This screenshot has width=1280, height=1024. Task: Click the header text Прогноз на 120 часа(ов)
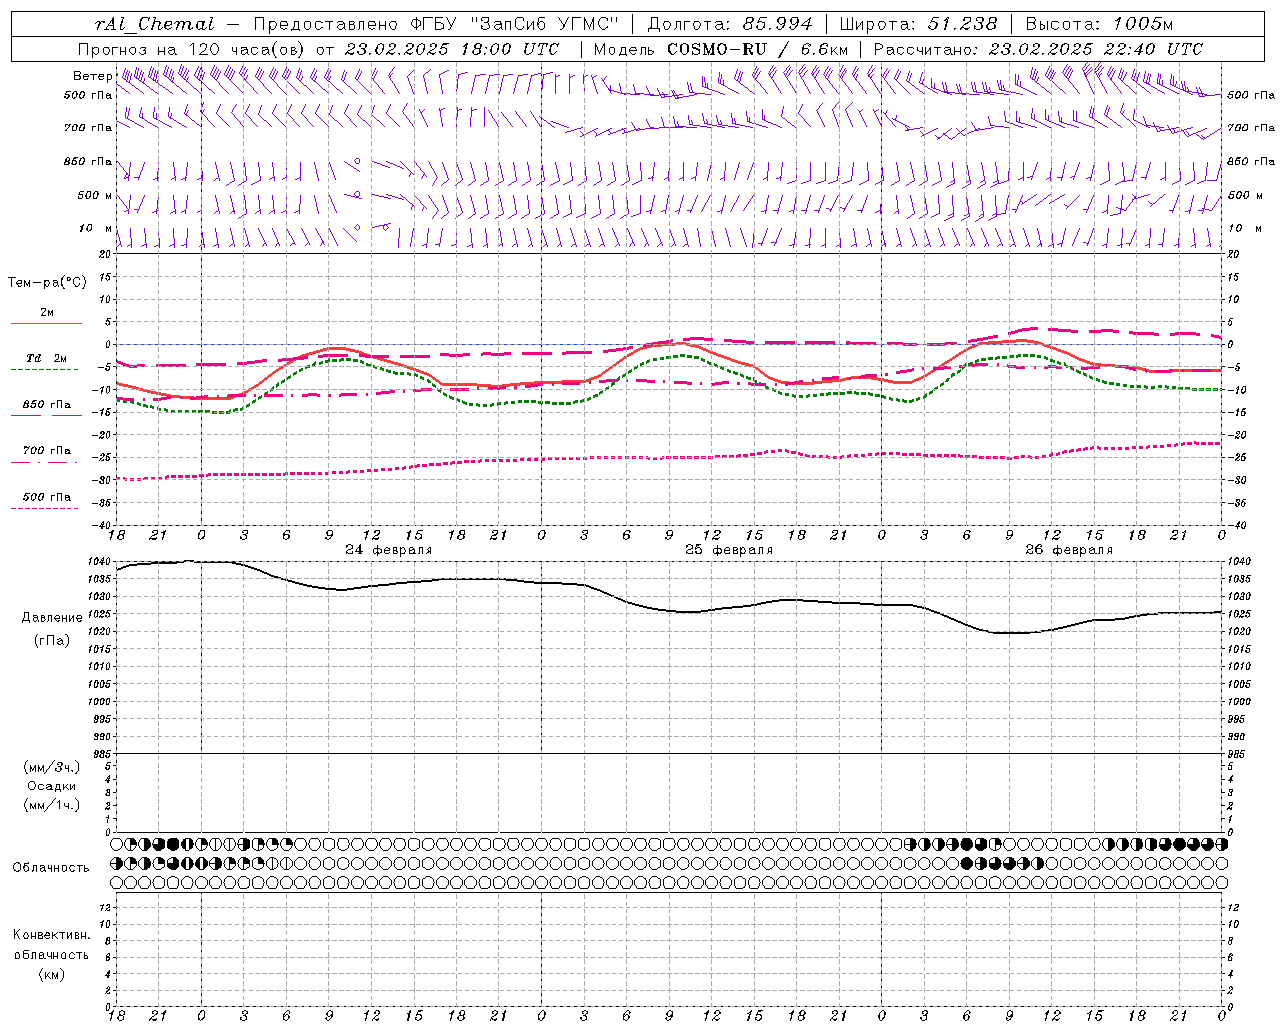tap(193, 49)
